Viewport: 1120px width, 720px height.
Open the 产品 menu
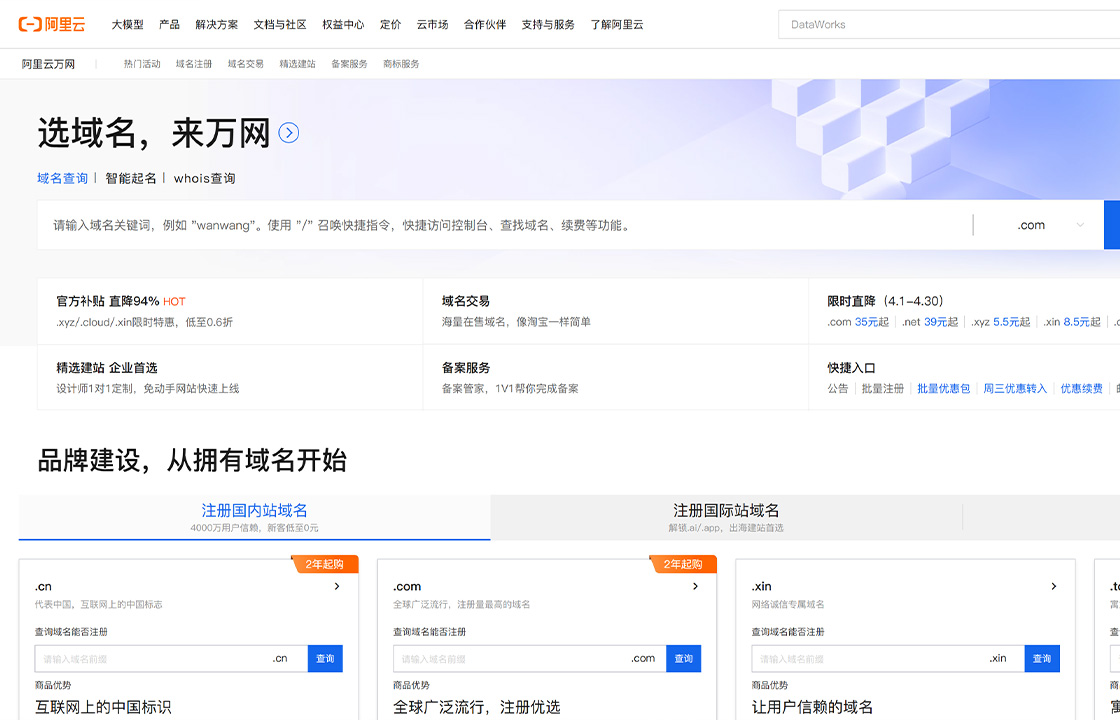[169, 24]
